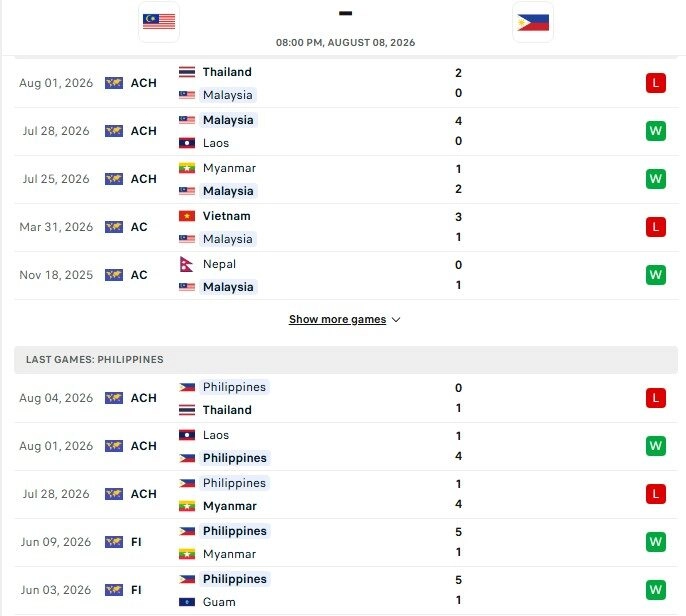Click green W badge for Malaysia vs Laos
This screenshot has width=686, height=616.
[655, 131]
